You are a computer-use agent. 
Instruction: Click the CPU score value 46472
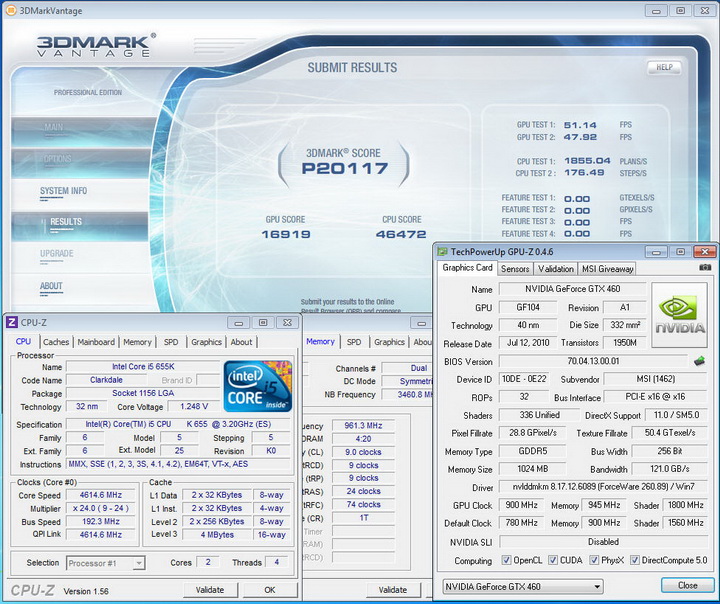(401, 234)
